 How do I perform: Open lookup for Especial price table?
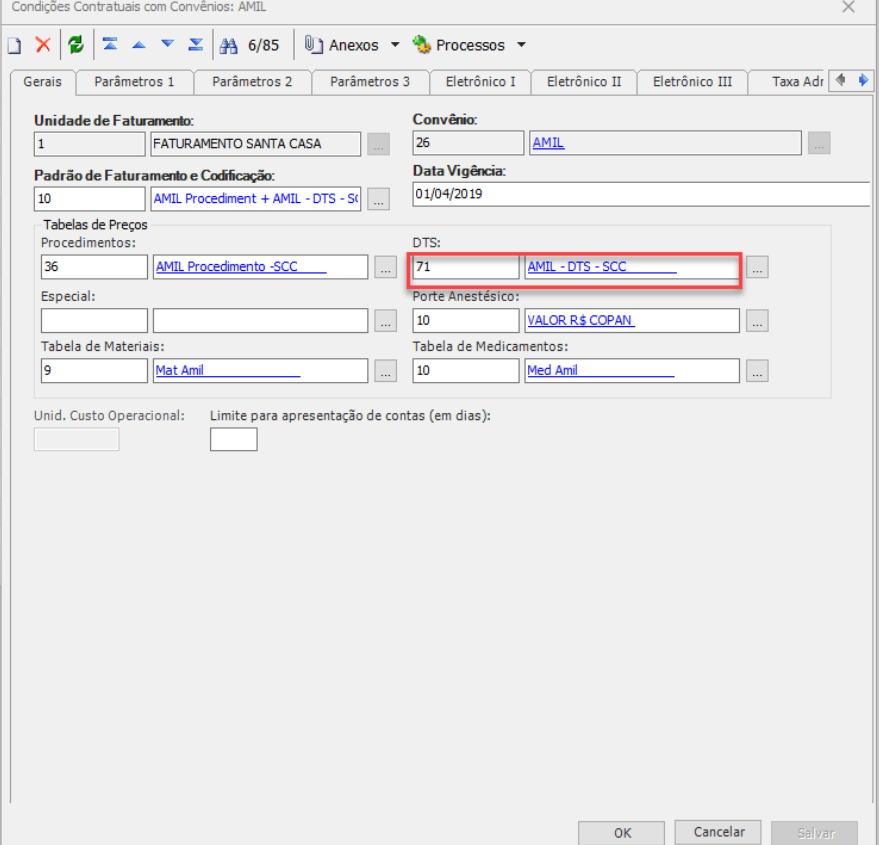pos(386,321)
